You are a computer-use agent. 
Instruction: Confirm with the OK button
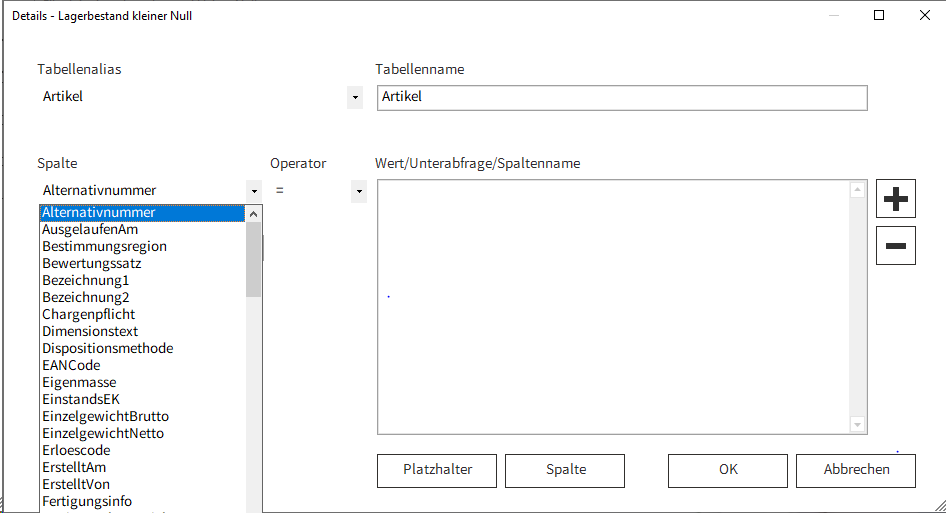pos(728,471)
